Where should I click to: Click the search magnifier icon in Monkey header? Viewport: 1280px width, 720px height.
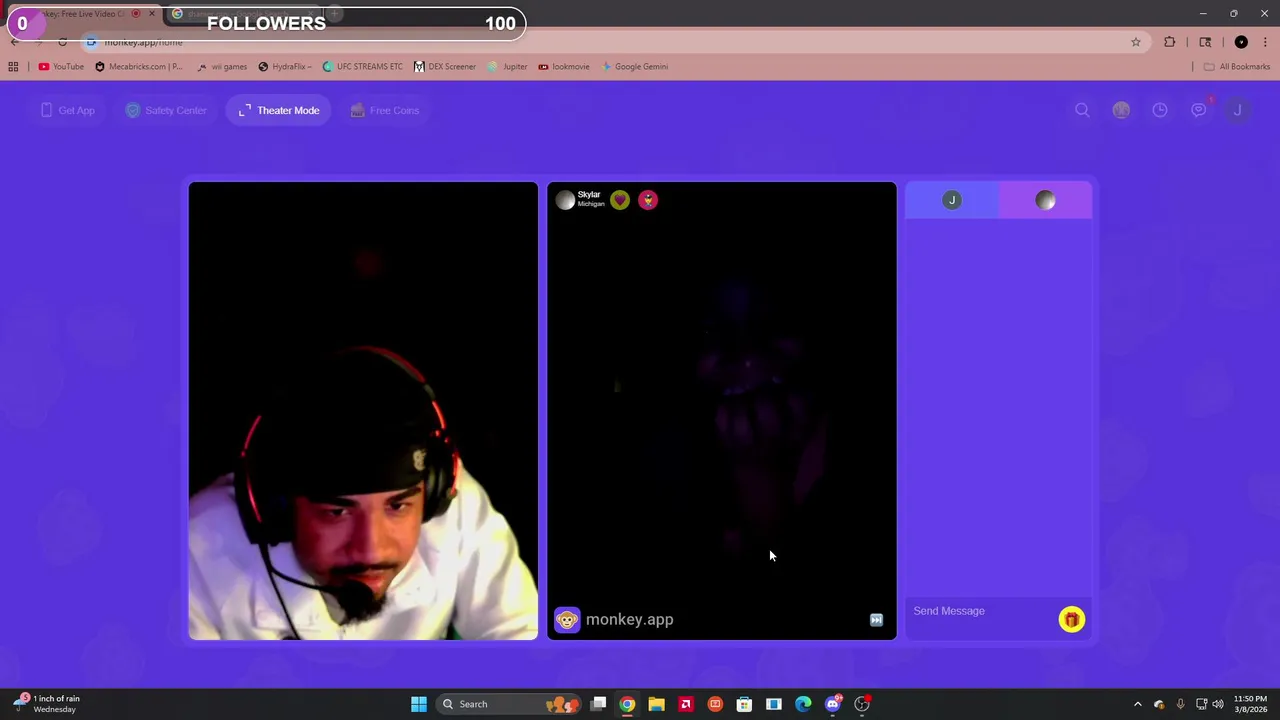point(1082,110)
